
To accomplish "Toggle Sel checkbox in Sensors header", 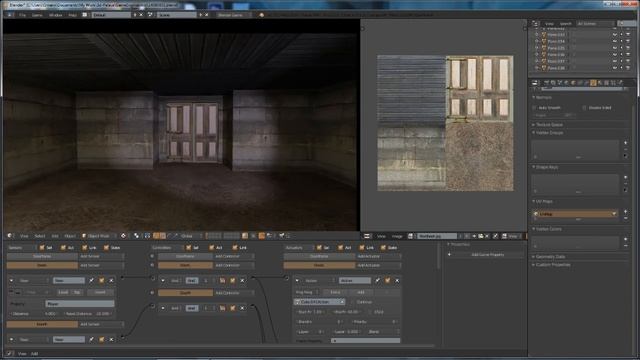I will [x=42, y=247].
